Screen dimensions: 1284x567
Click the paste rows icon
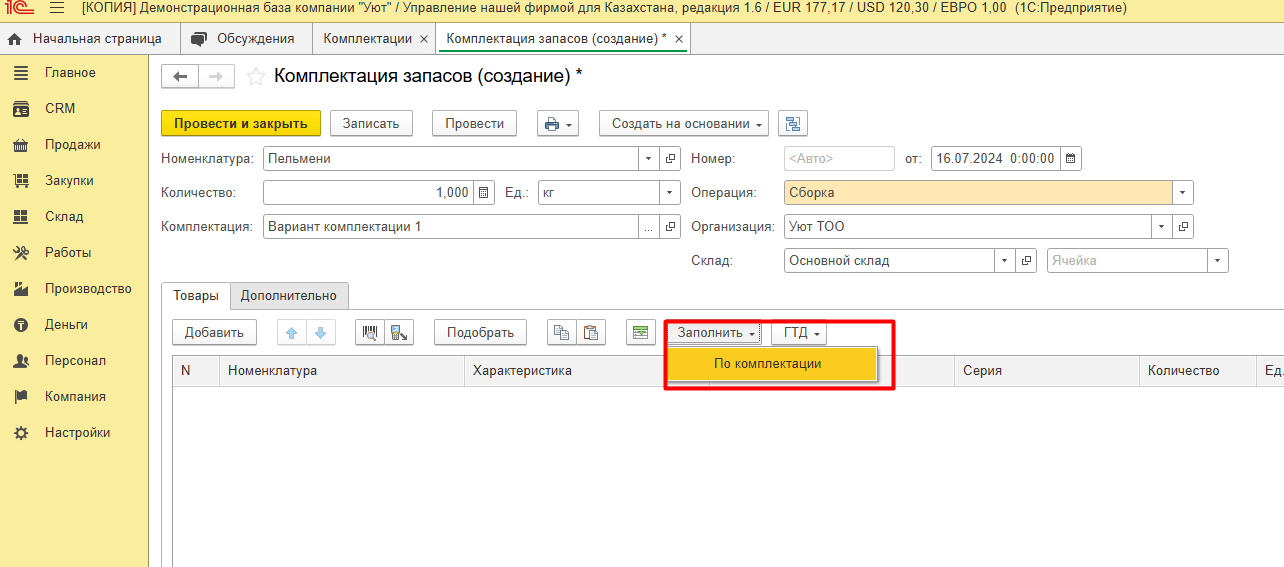(591, 333)
